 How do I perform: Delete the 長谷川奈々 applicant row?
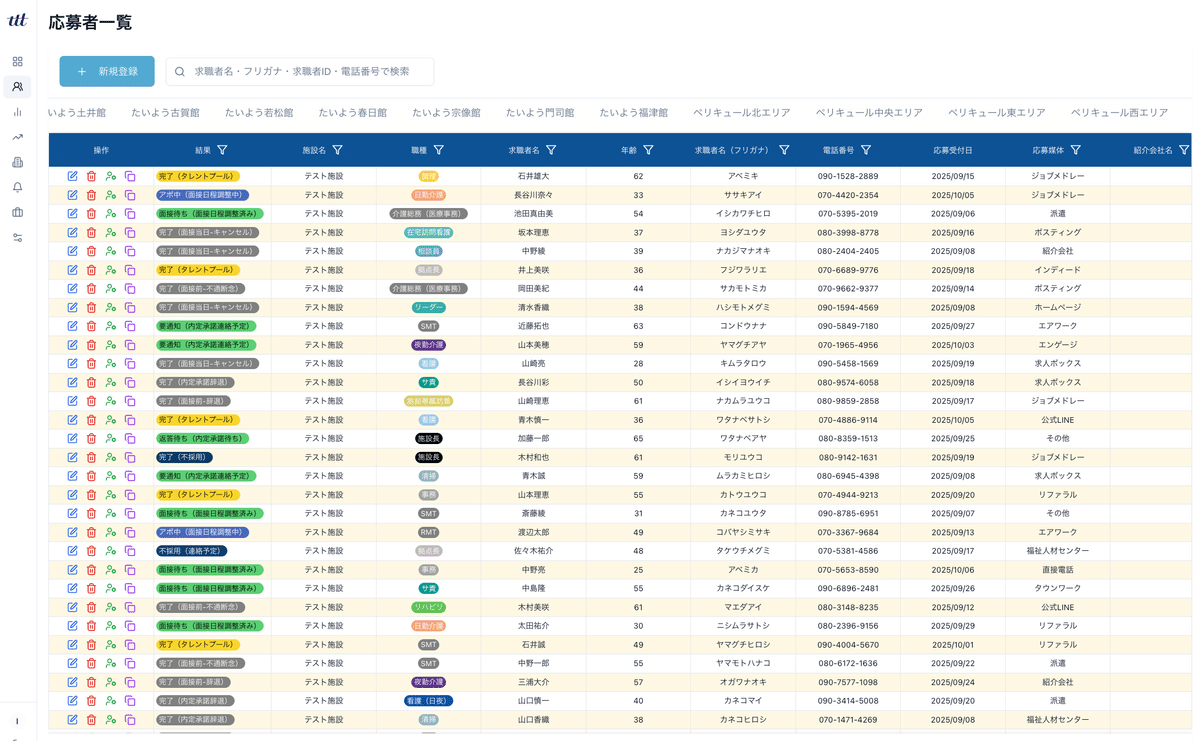click(91, 195)
